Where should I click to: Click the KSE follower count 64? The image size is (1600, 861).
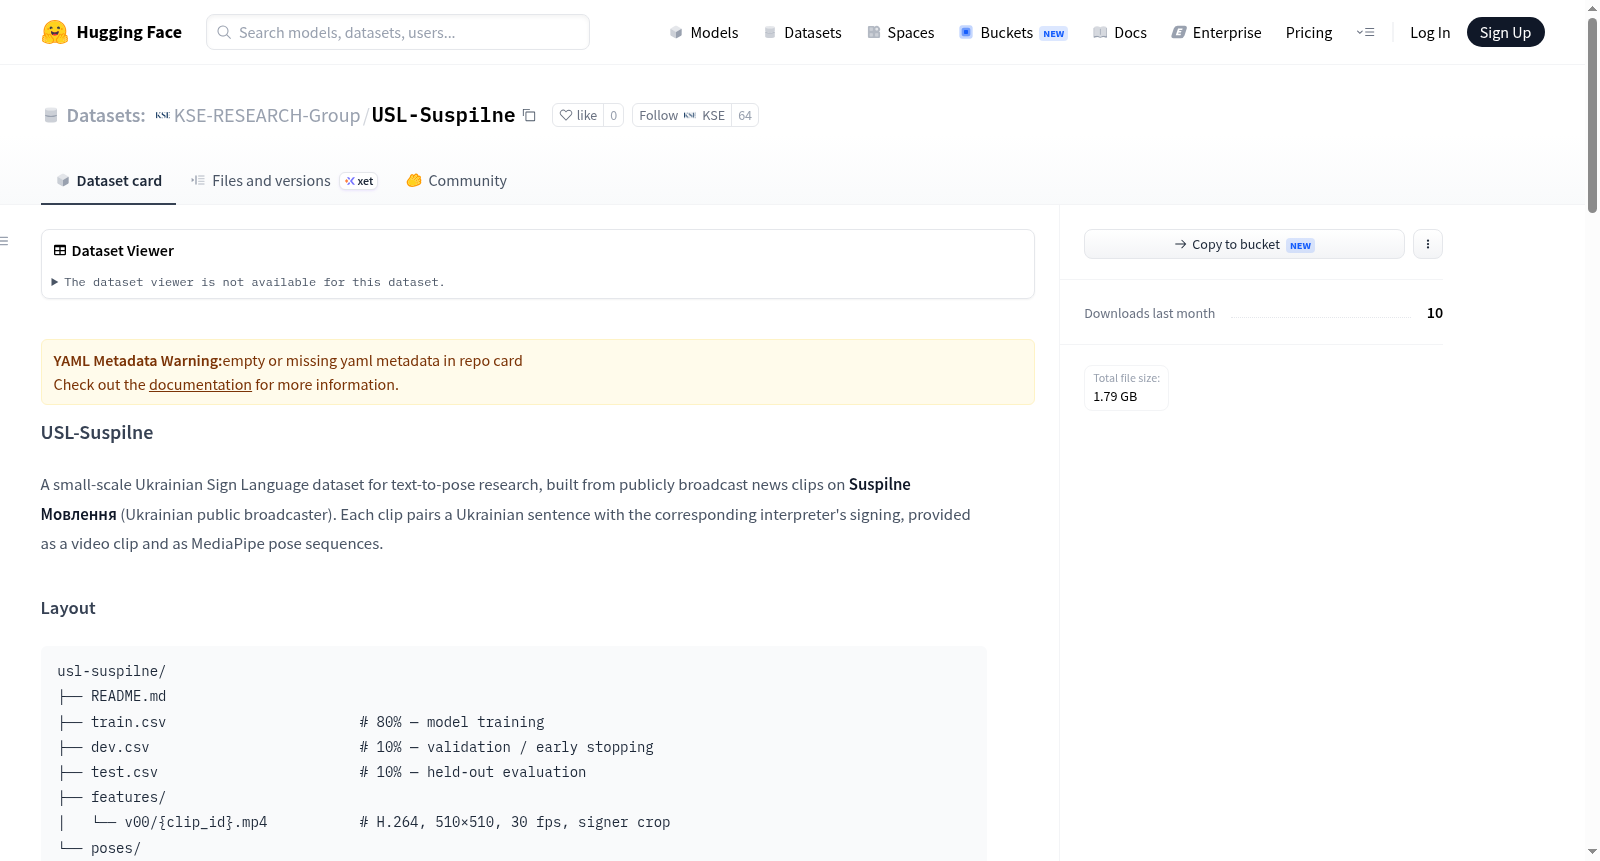(x=745, y=115)
